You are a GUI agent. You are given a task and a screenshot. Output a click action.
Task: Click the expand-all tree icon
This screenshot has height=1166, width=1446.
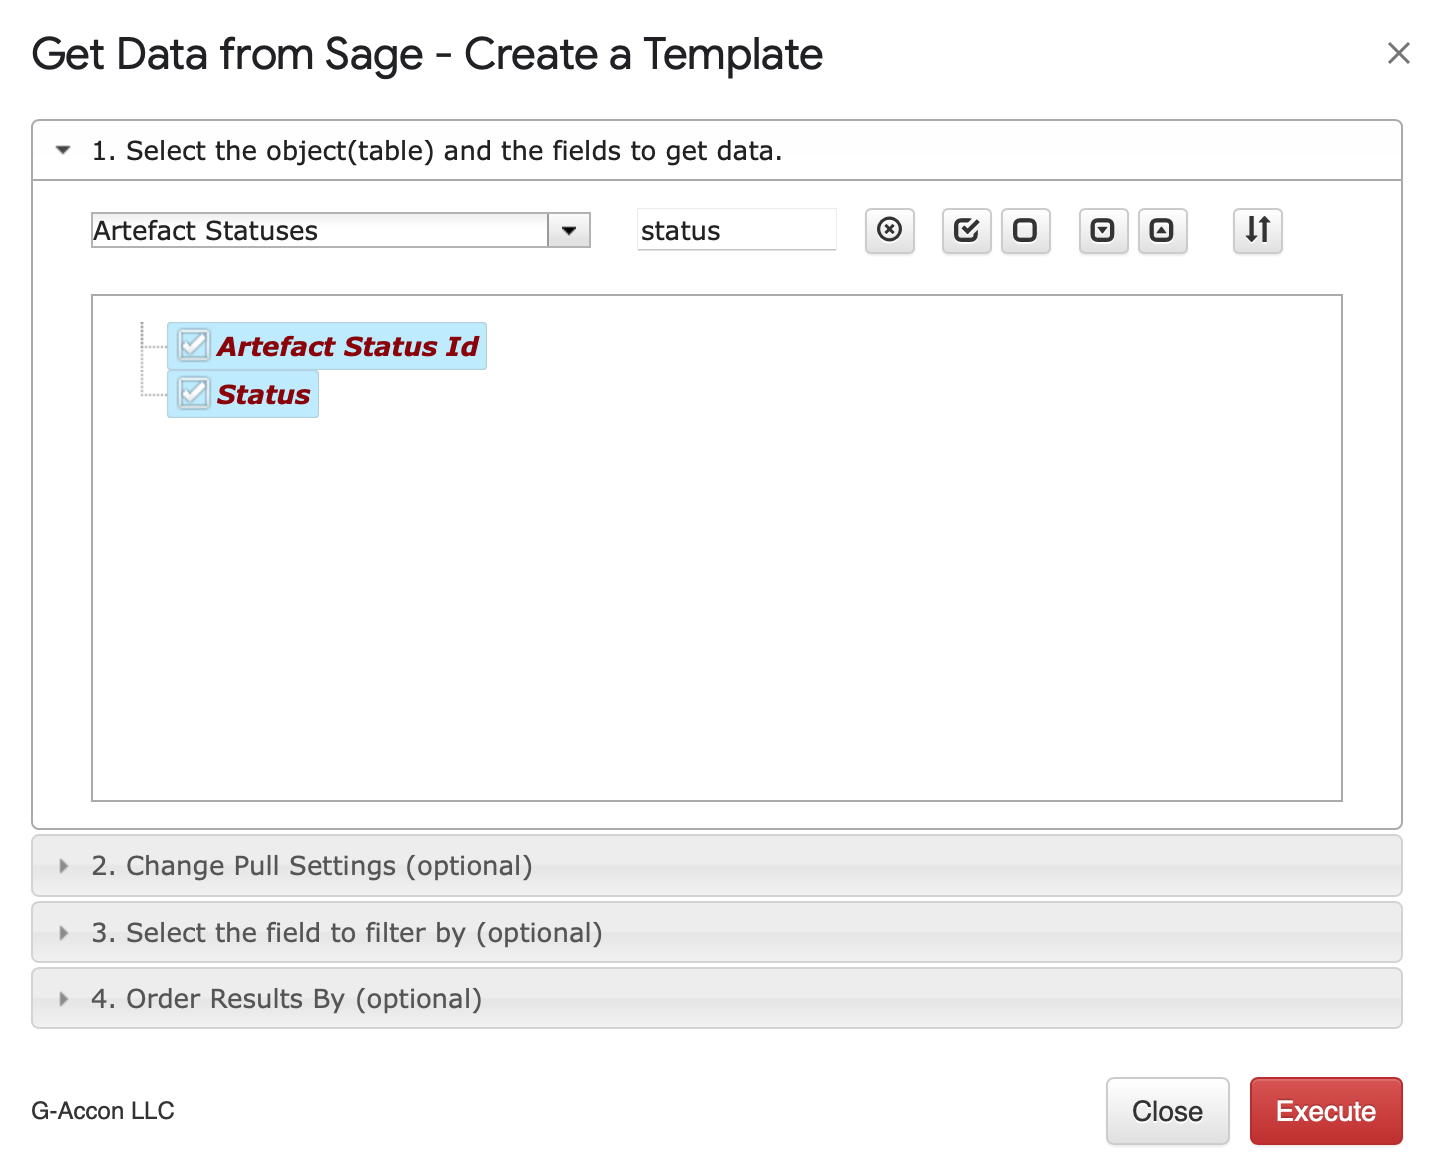pos(1102,231)
